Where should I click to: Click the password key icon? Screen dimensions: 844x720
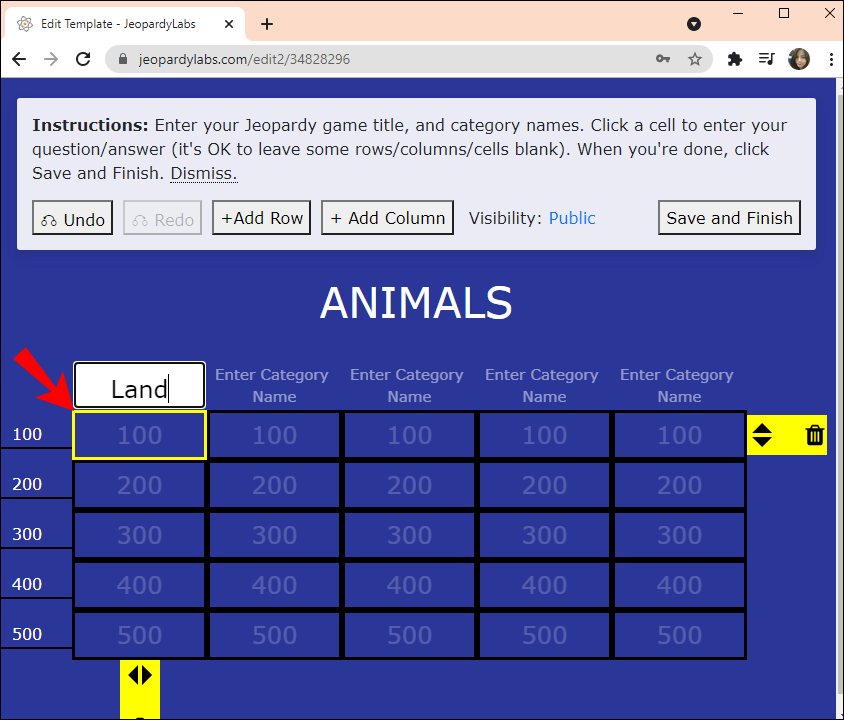click(x=663, y=59)
